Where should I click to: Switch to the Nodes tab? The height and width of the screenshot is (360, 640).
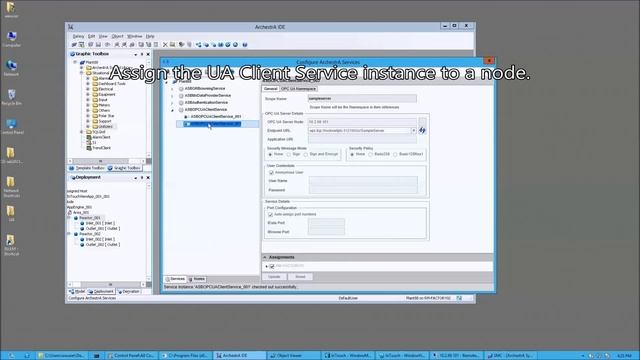[198, 279]
